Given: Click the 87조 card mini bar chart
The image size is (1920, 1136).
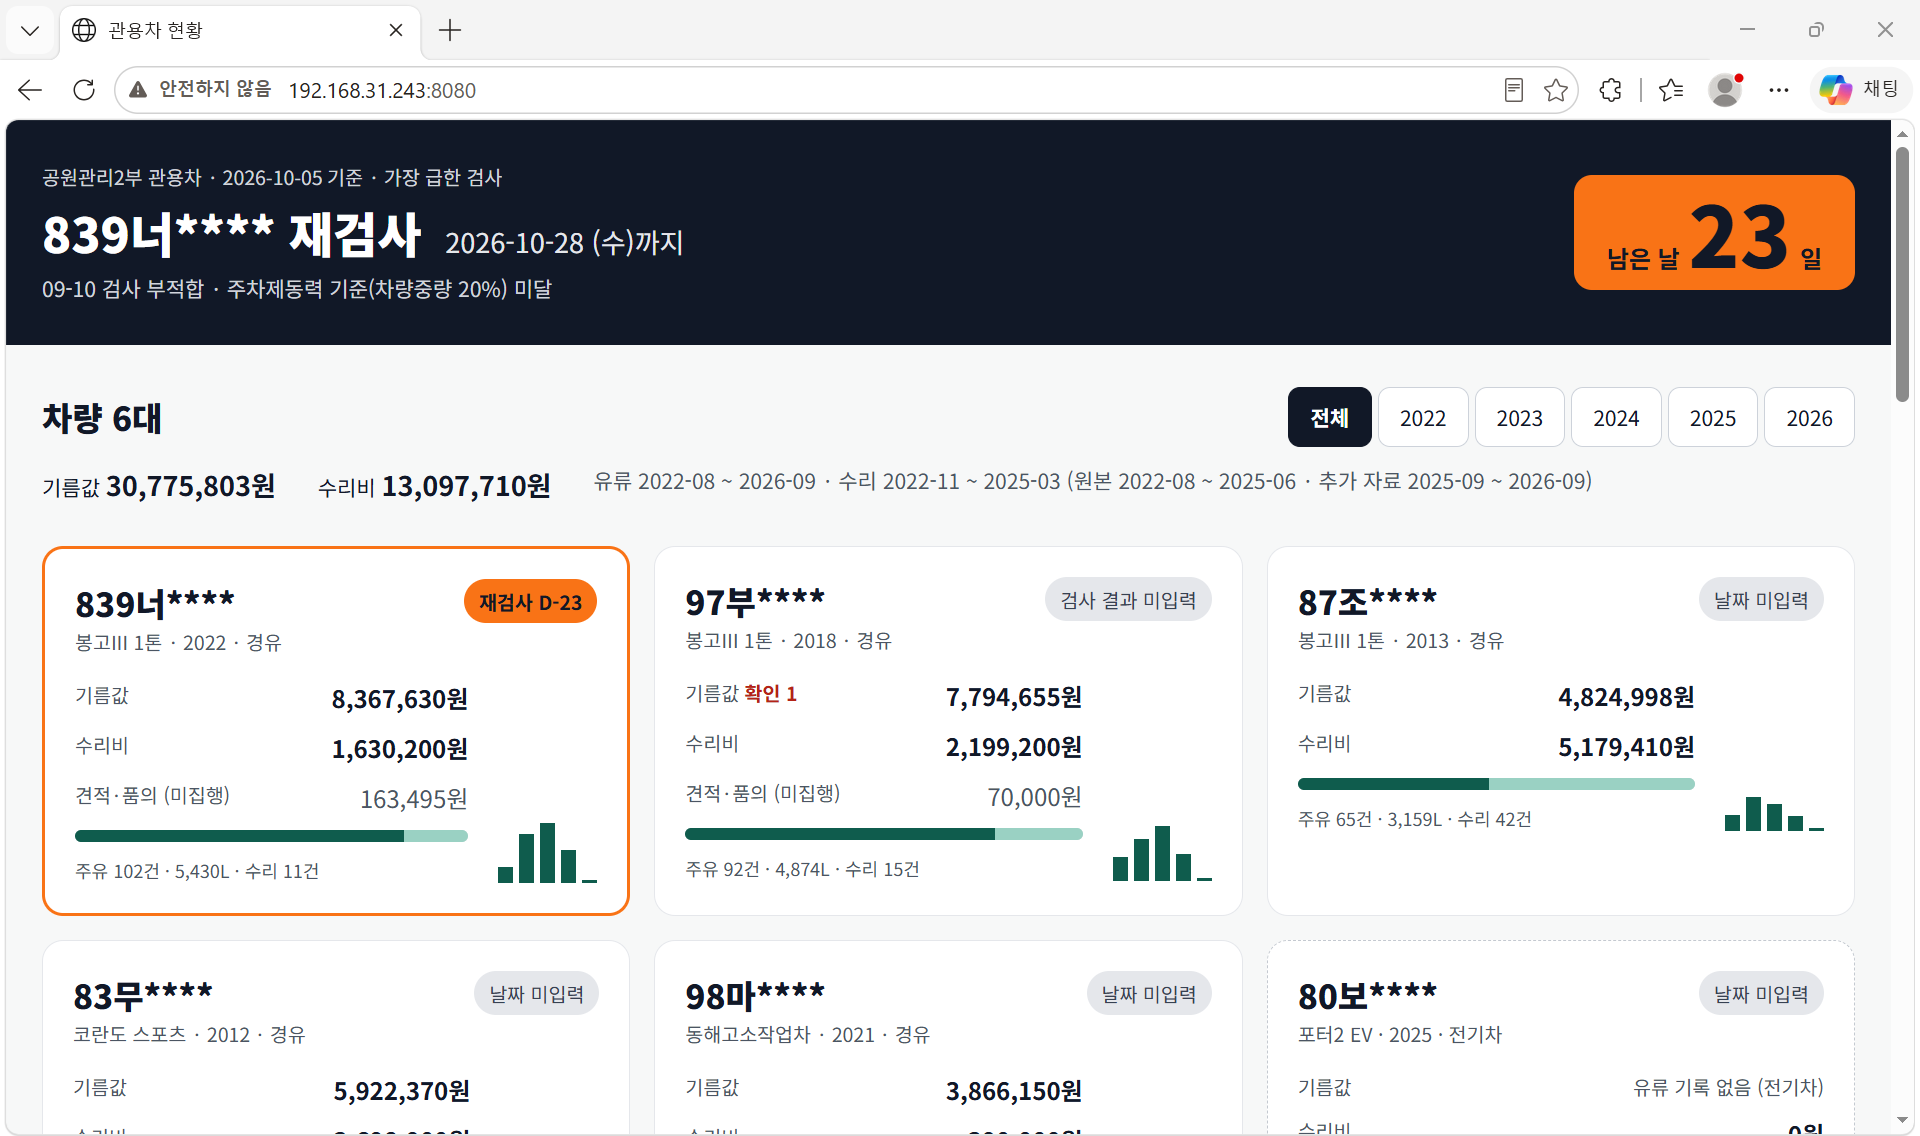Looking at the screenshot, I should pyautogui.click(x=1774, y=813).
